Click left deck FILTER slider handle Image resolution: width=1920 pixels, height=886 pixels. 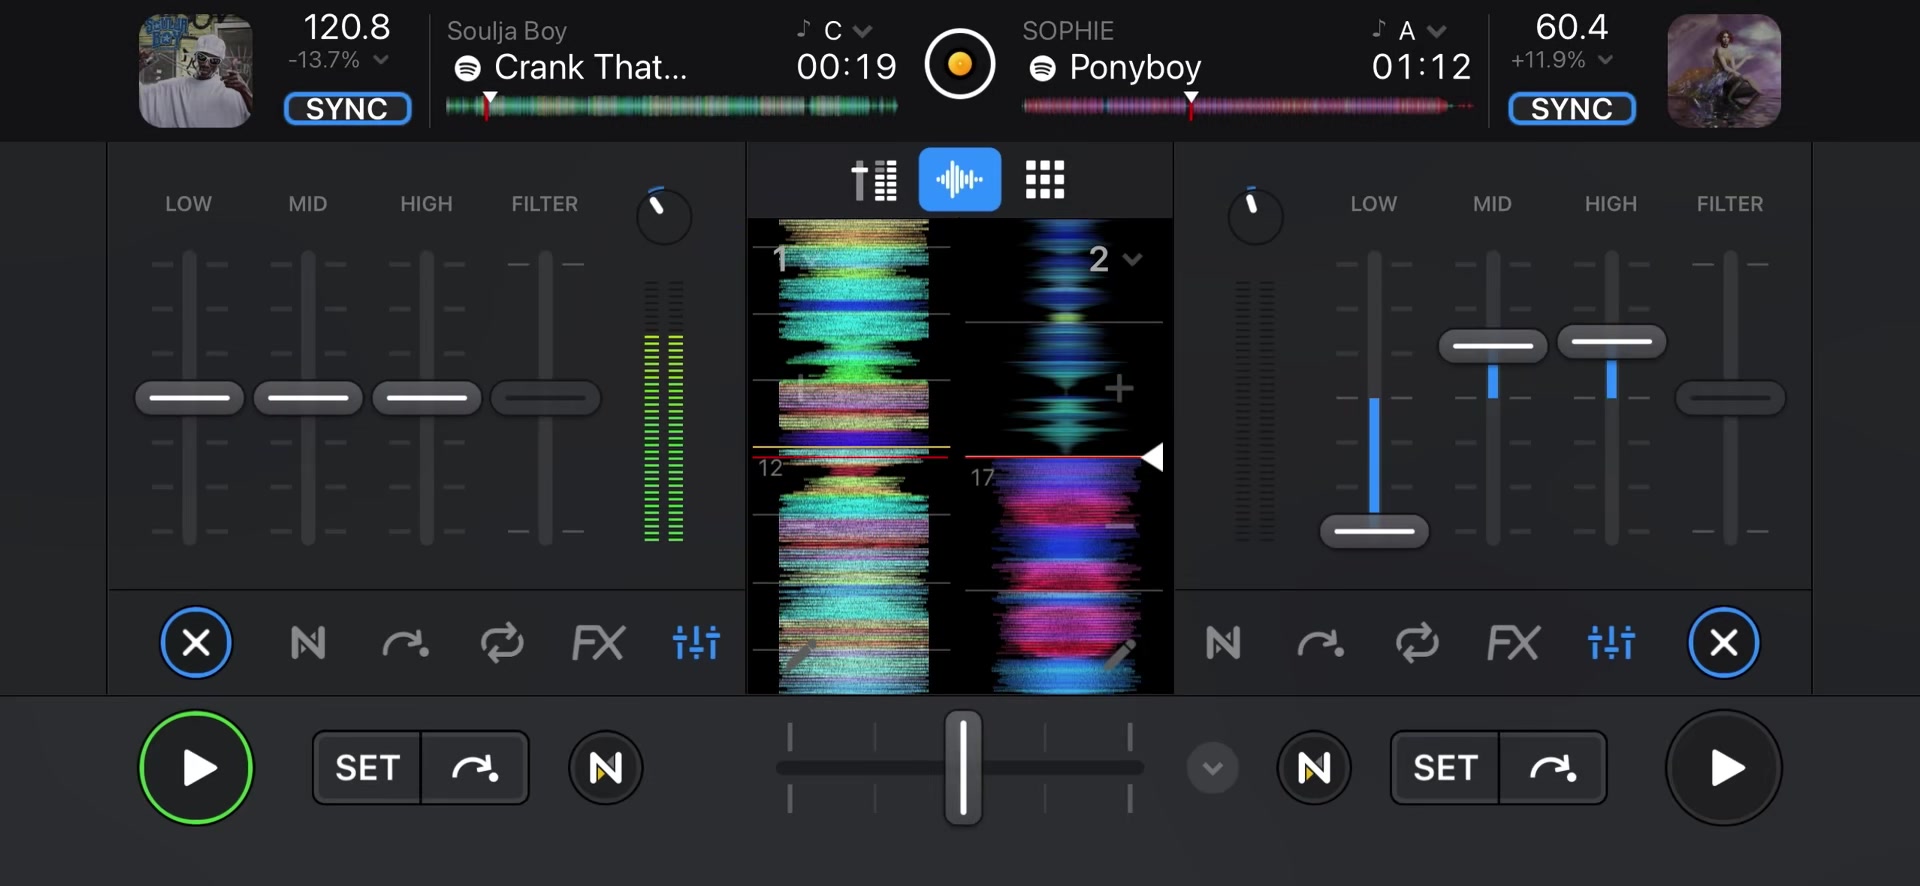(546, 398)
